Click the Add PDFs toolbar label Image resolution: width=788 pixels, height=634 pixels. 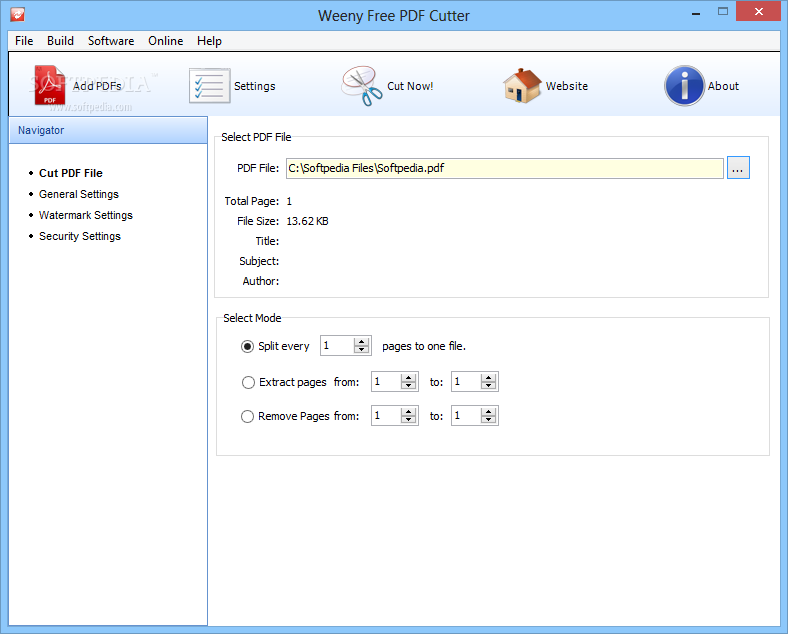pos(97,86)
